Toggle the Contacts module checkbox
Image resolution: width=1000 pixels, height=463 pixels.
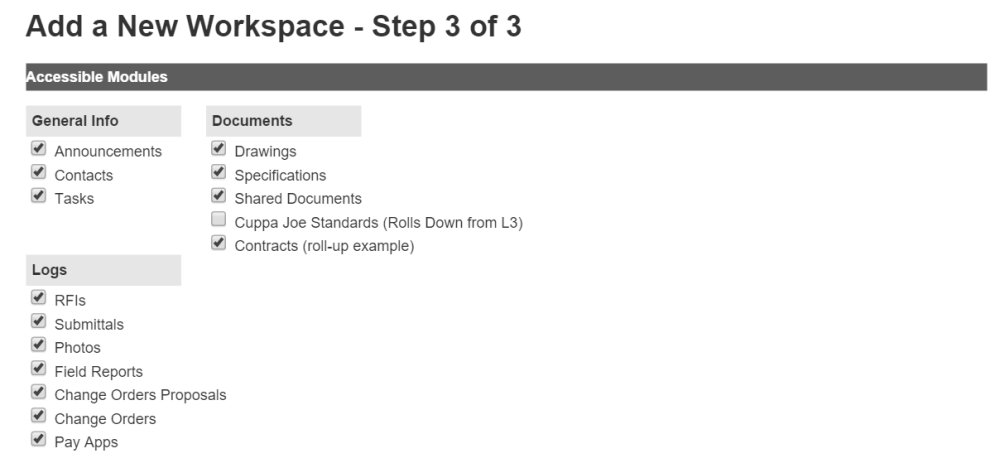coord(39,172)
